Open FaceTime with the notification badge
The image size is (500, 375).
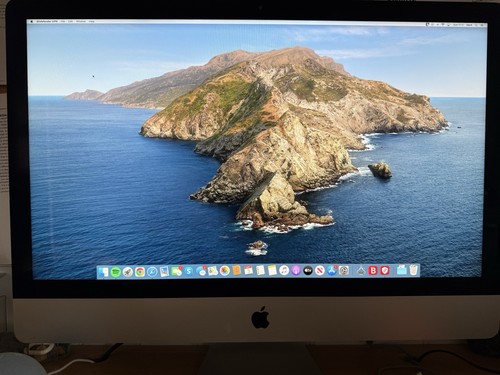click(x=177, y=271)
